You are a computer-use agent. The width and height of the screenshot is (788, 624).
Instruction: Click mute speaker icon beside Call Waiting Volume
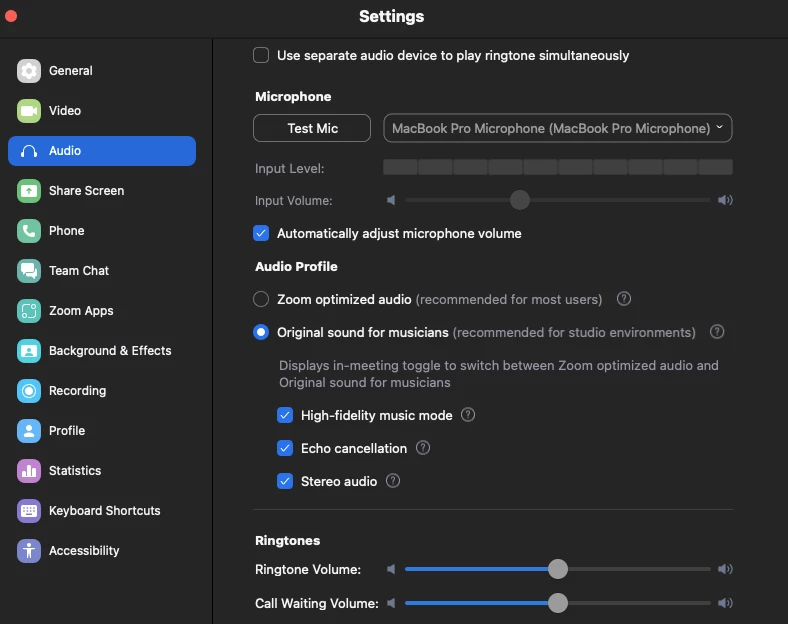391,603
